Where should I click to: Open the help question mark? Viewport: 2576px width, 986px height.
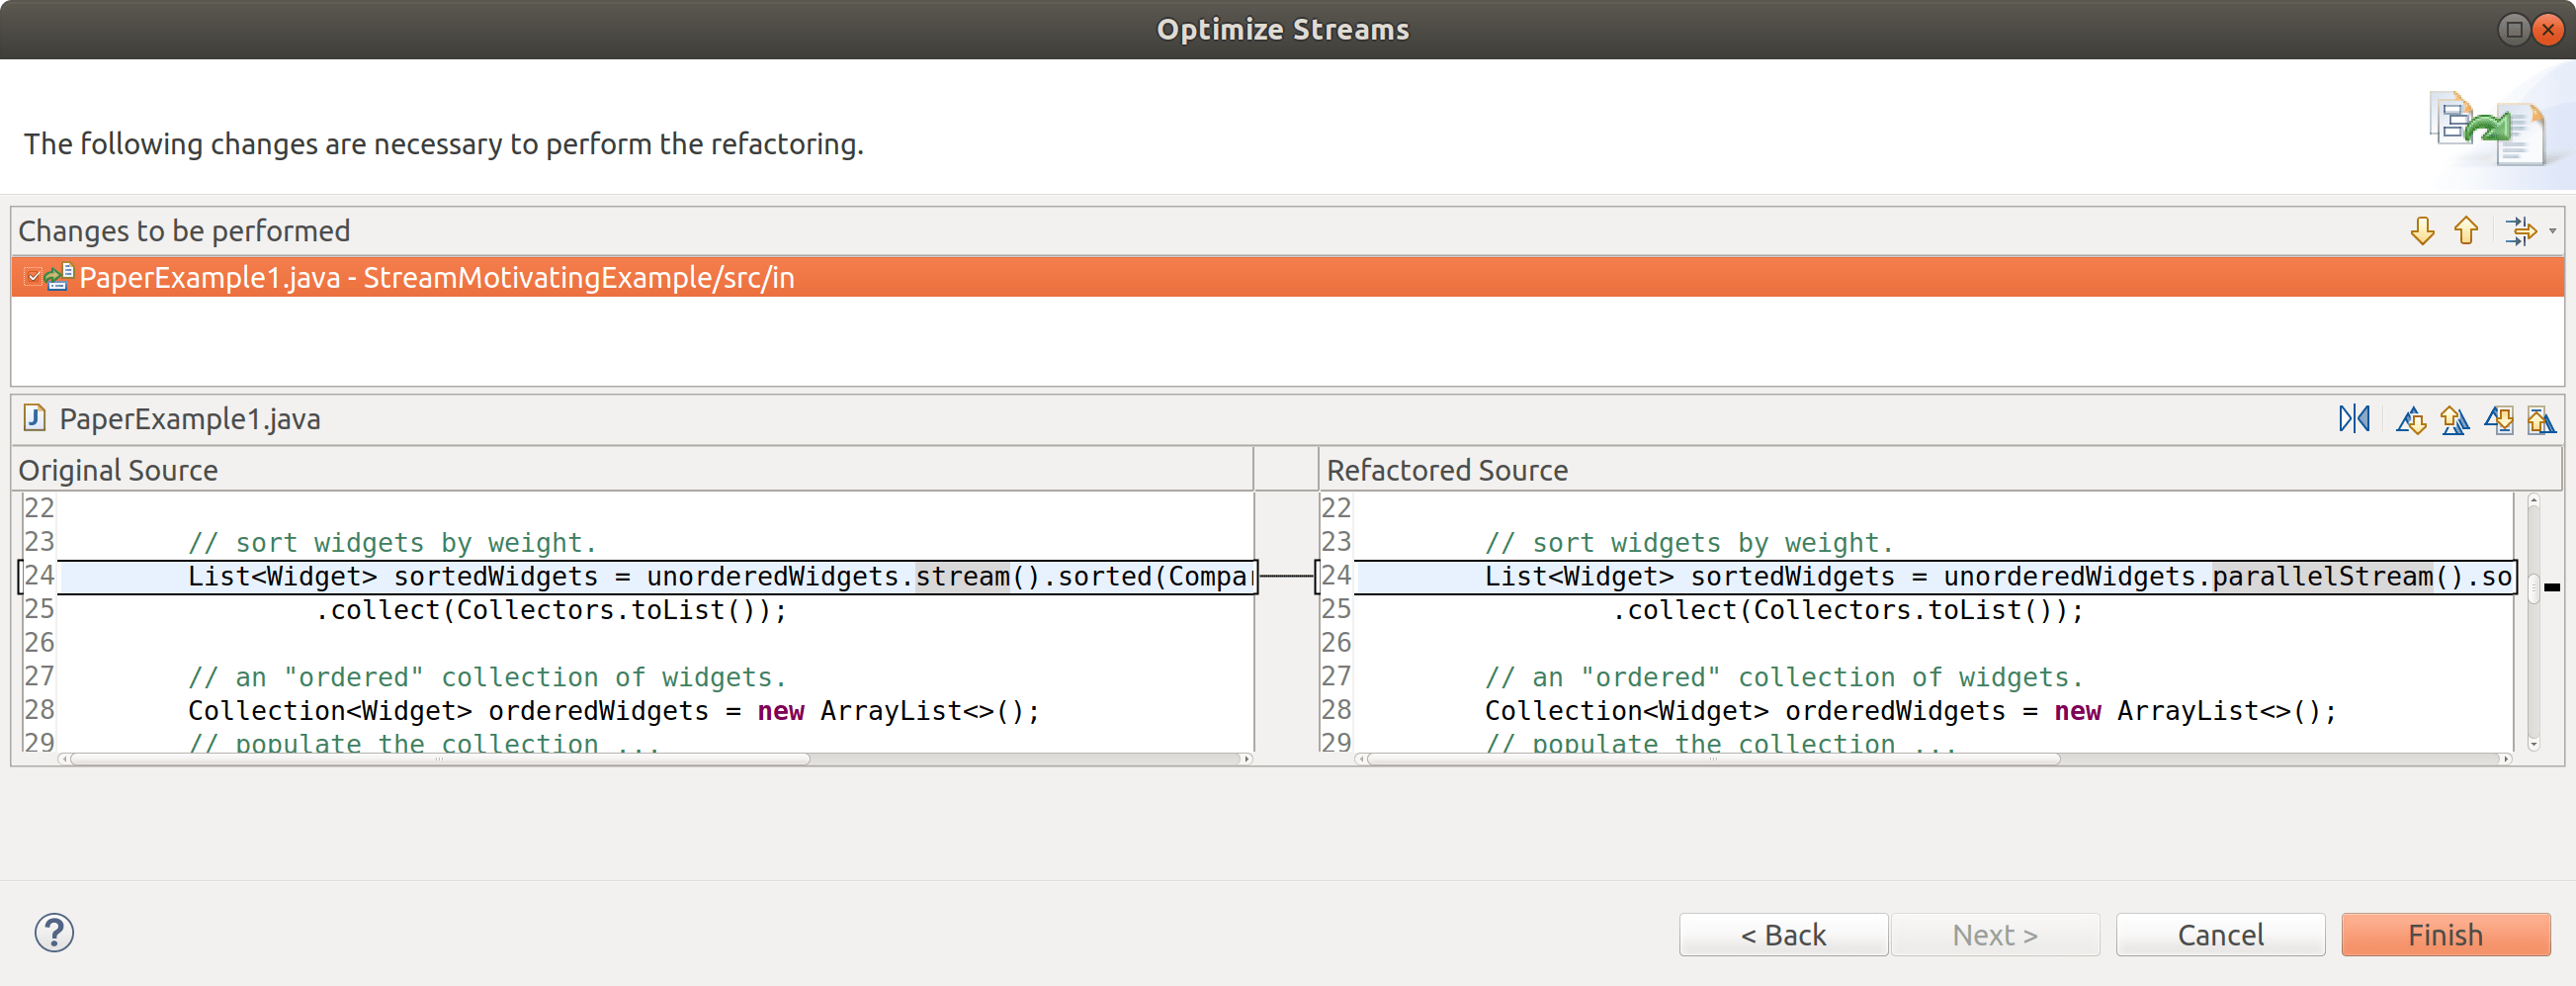pyautogui.click(x=54, y=933)
